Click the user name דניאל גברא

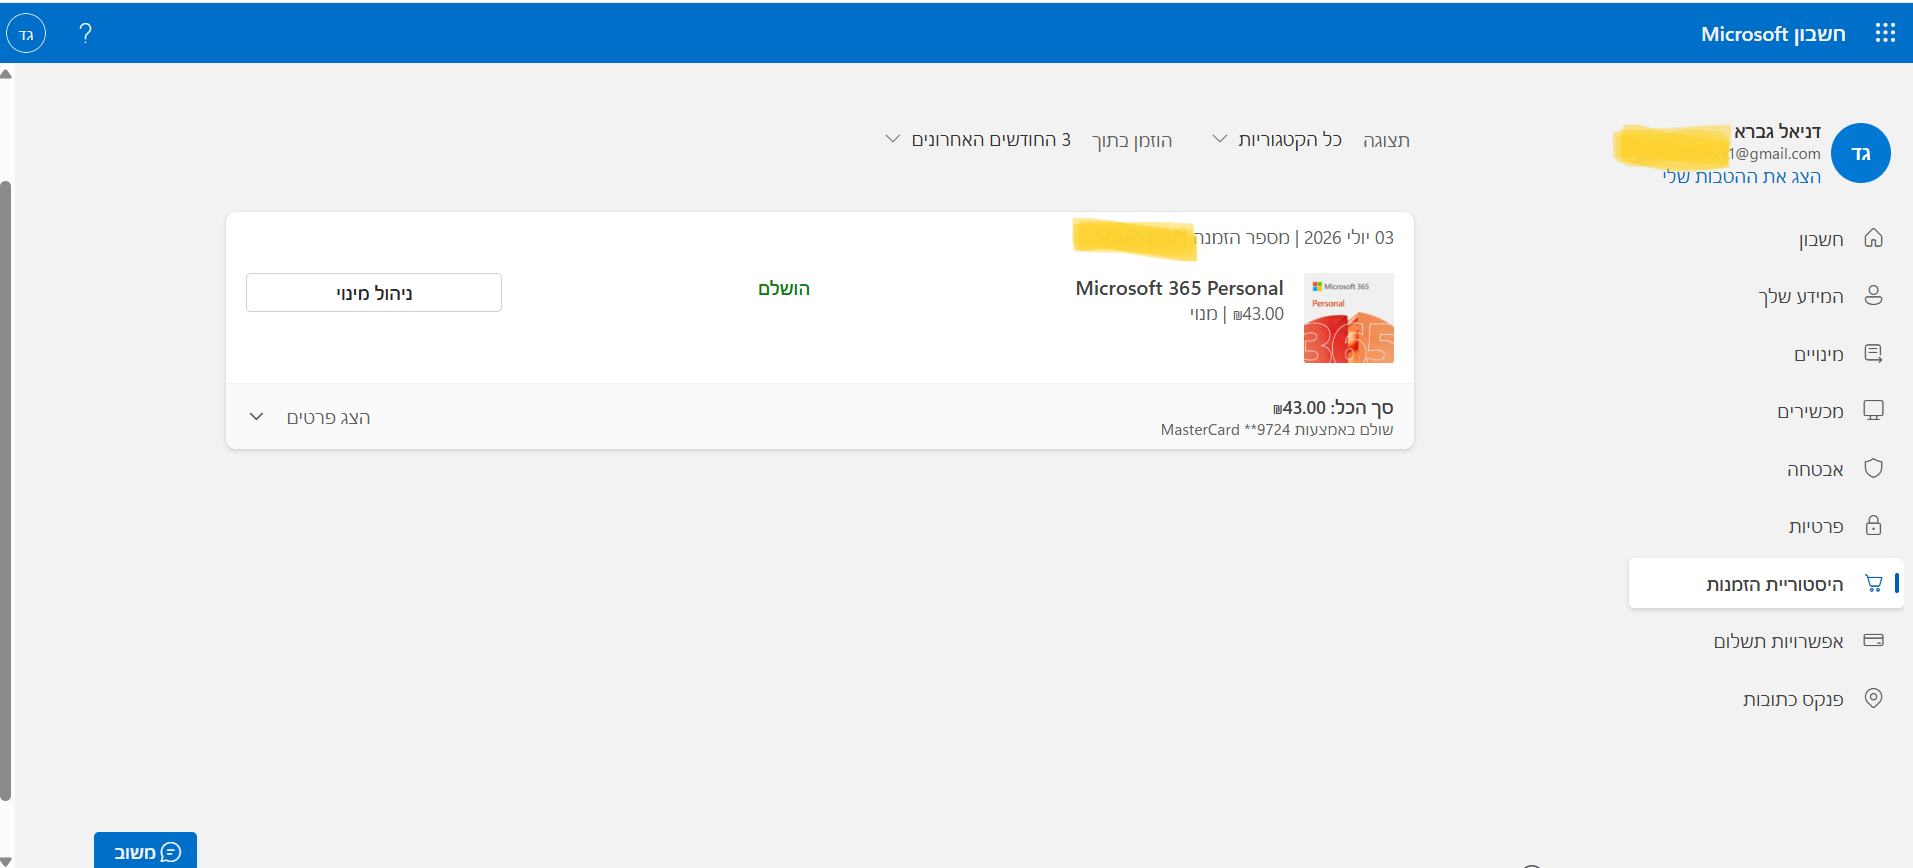1777,131
